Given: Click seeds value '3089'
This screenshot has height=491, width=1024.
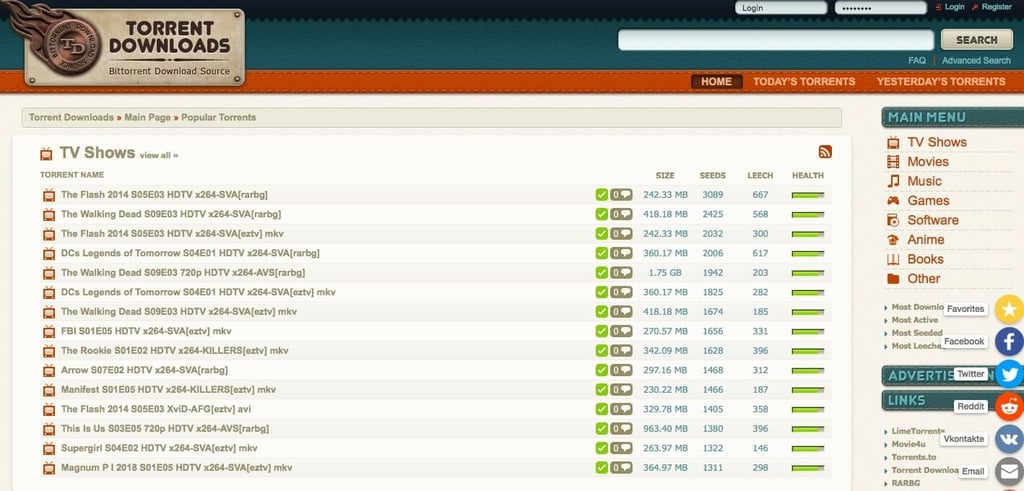Looking at the screenshot, I should pos(712,195).
